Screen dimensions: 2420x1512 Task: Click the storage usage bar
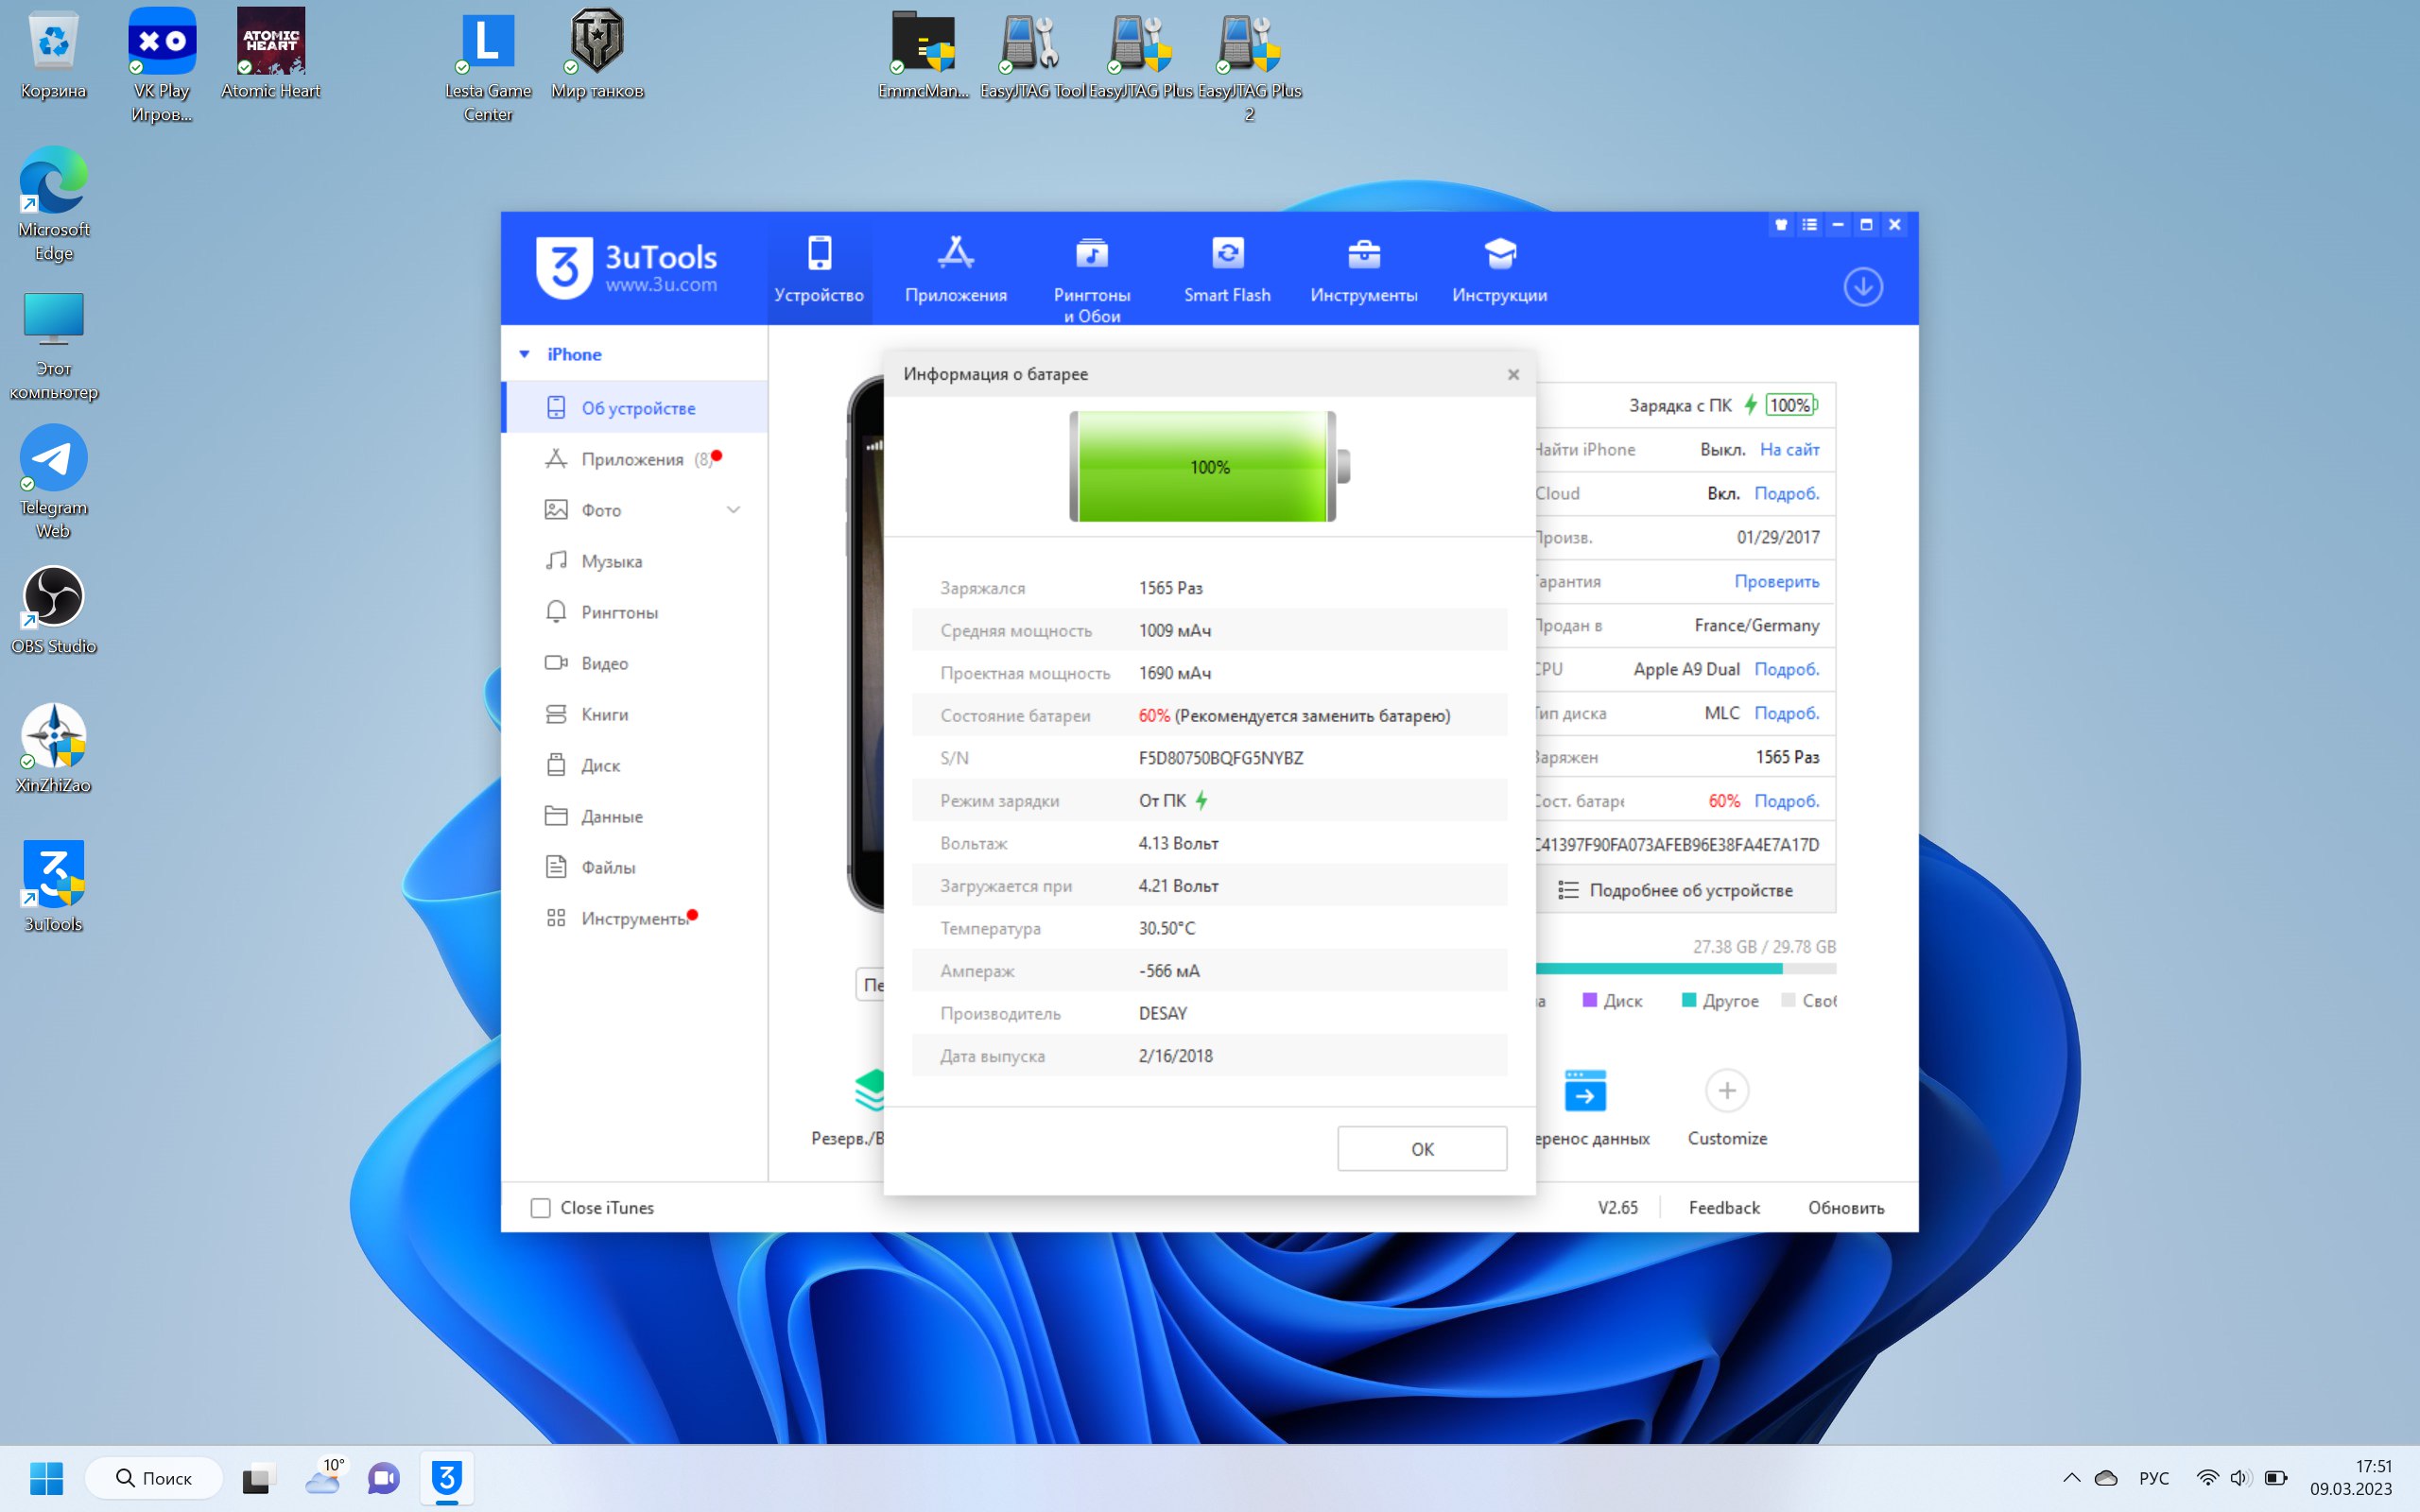pos(1686,968)
